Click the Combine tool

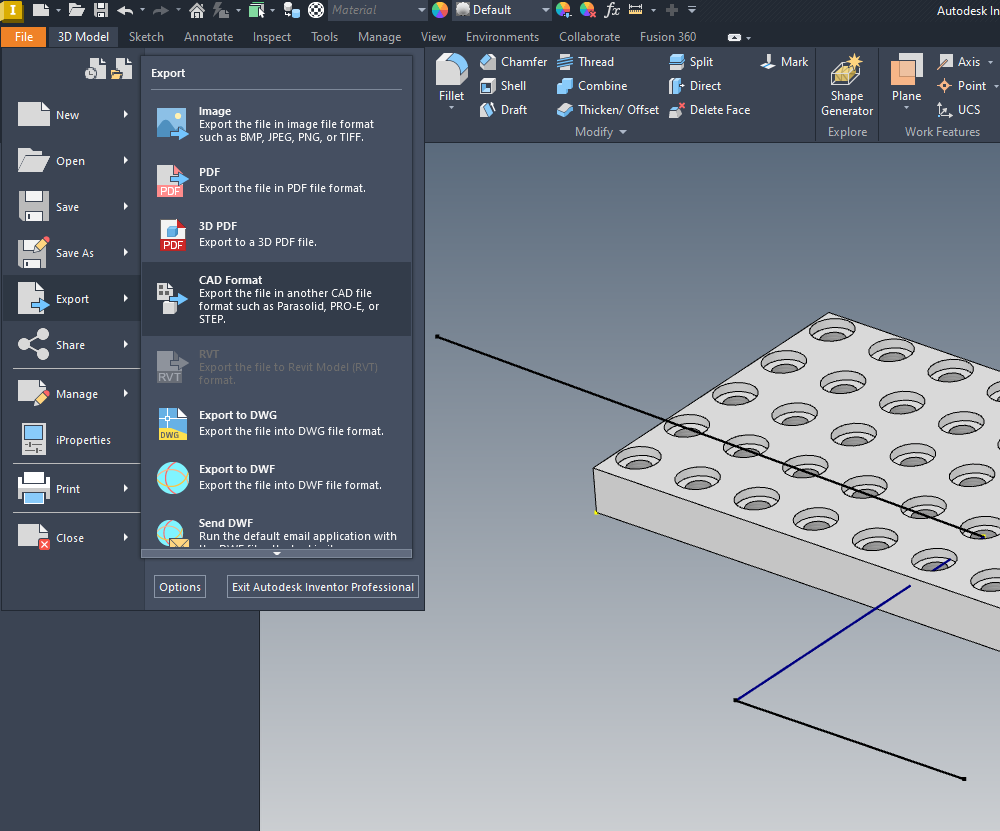point(591,86)
